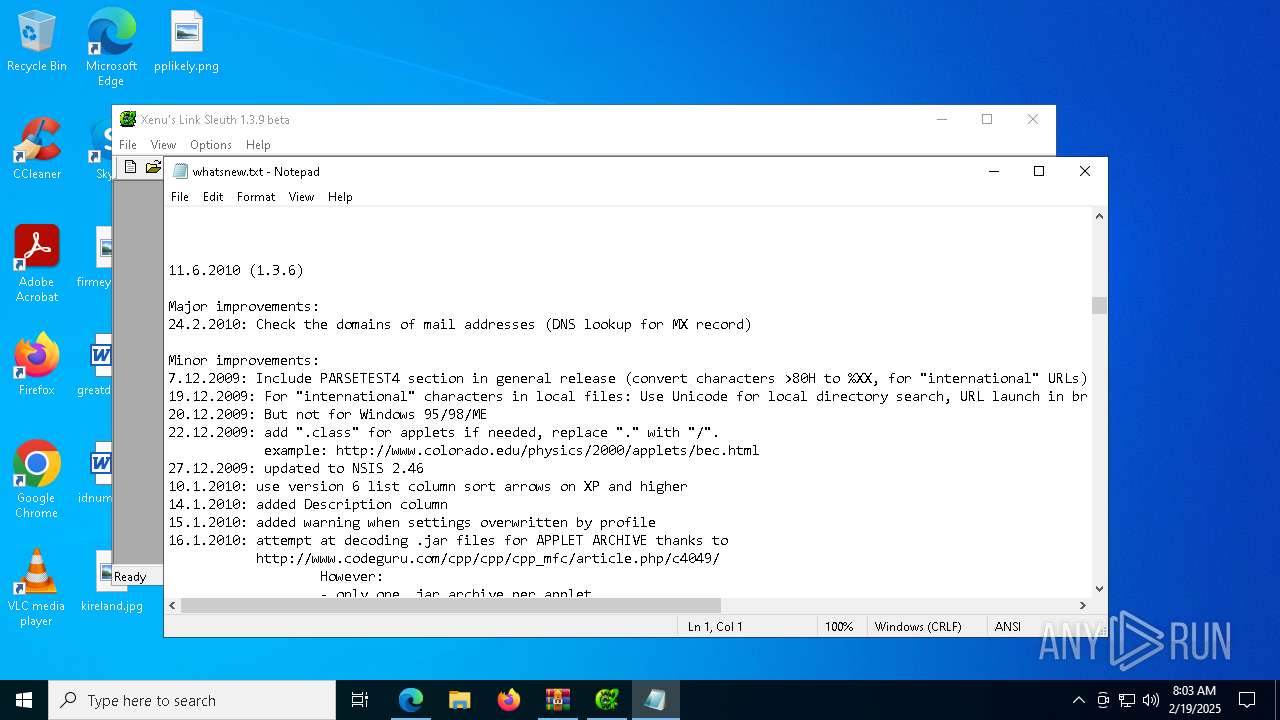Screen dimensions: 1280x720
Task: Open network status in system tray
Action: 1127,700
